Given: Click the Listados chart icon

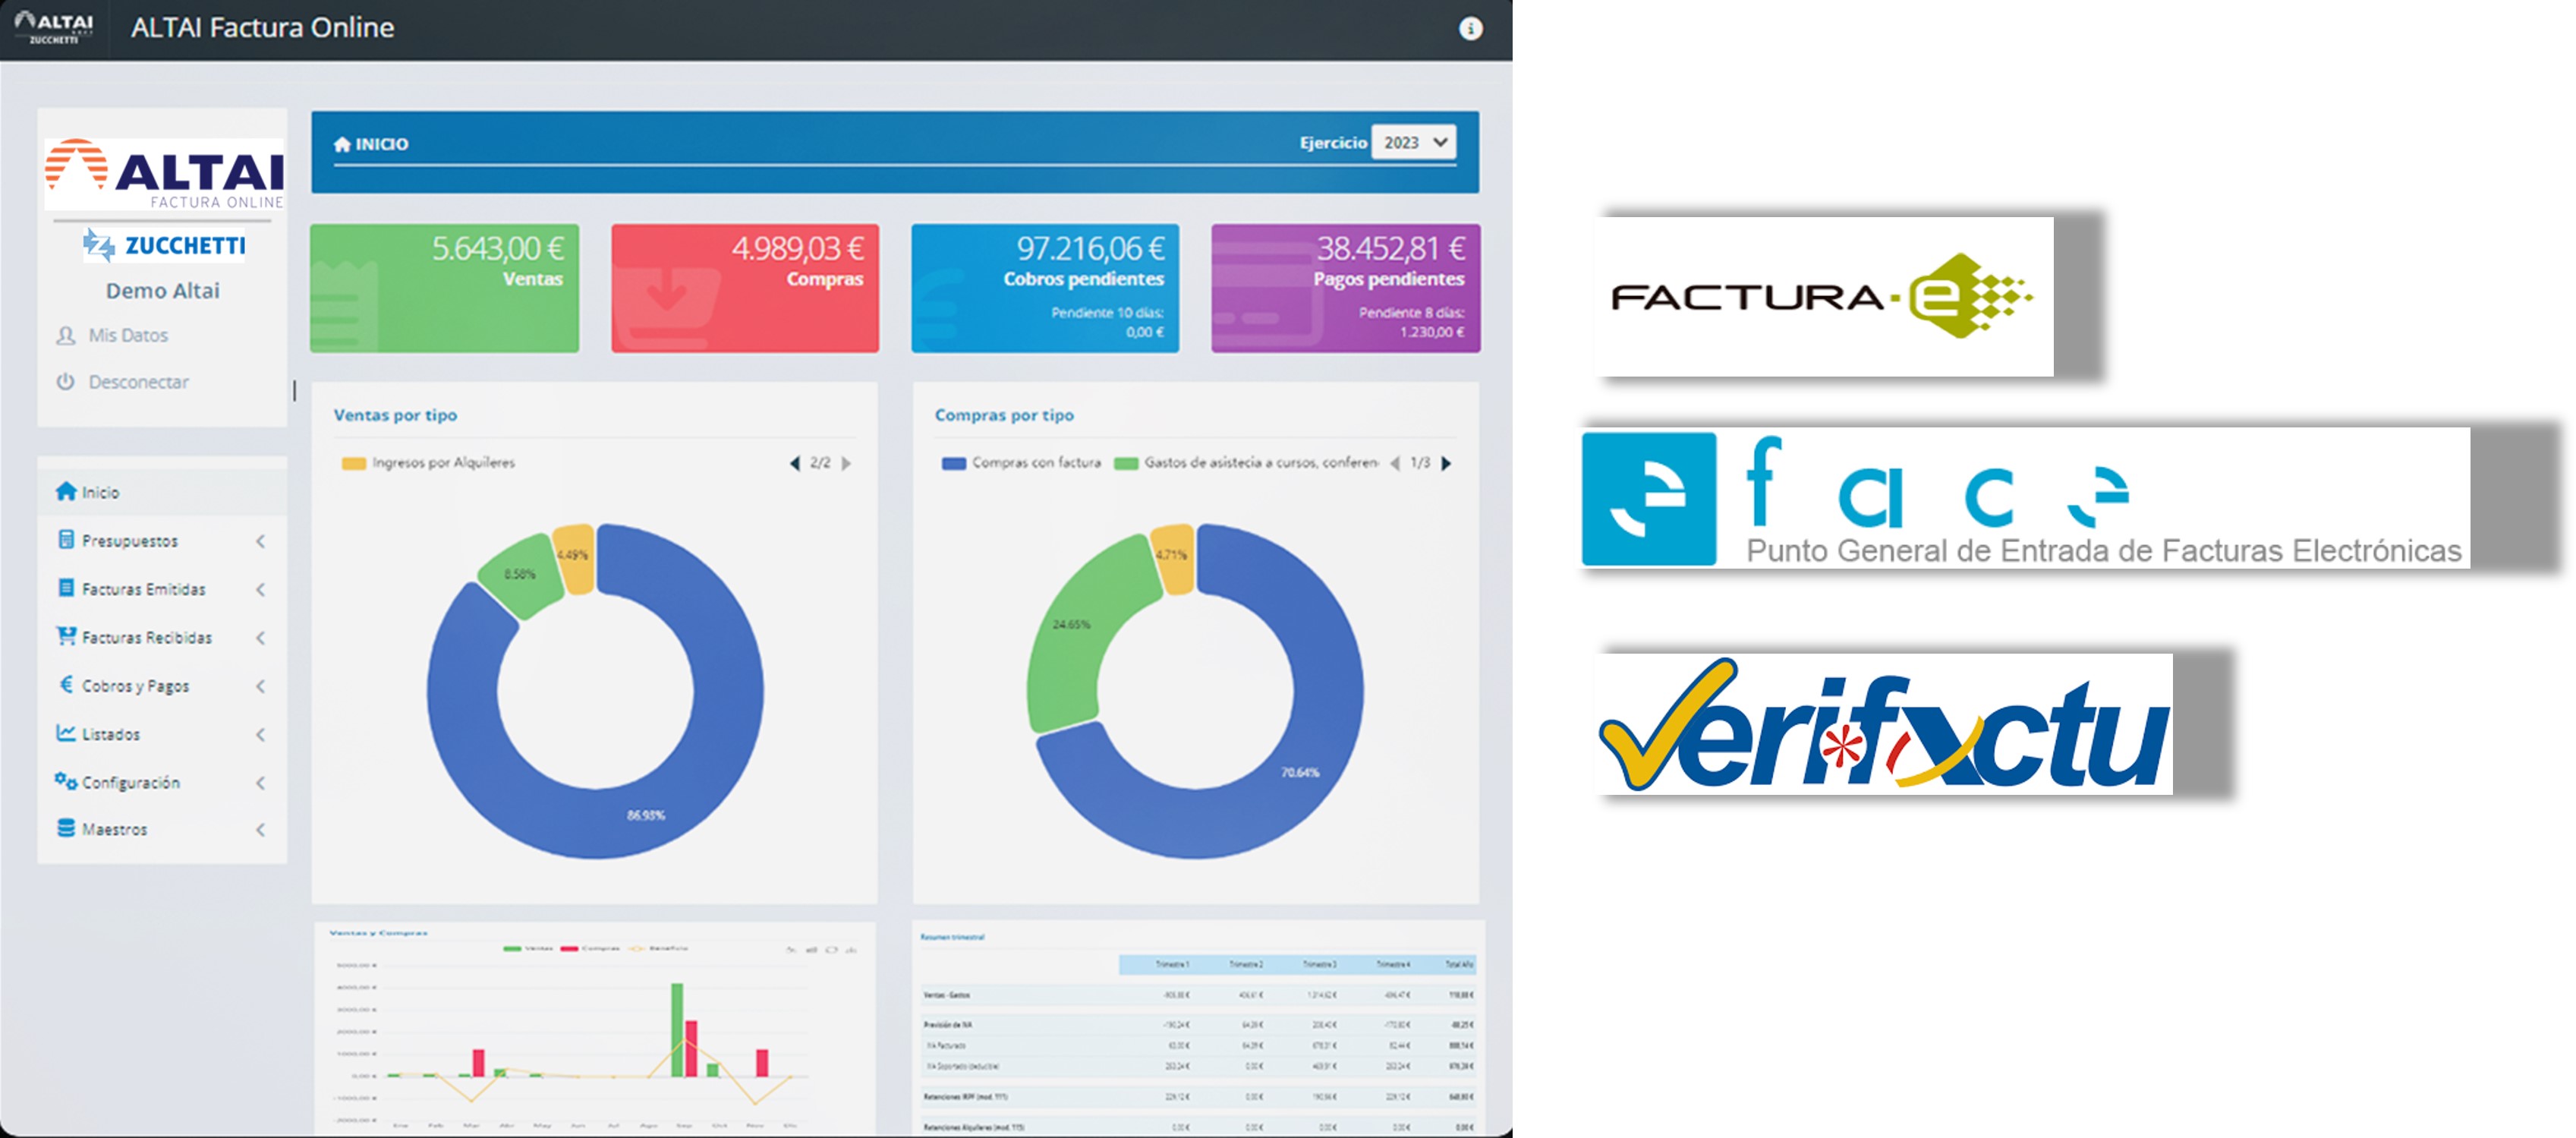Looking at the screenshot, I should 66,733.
